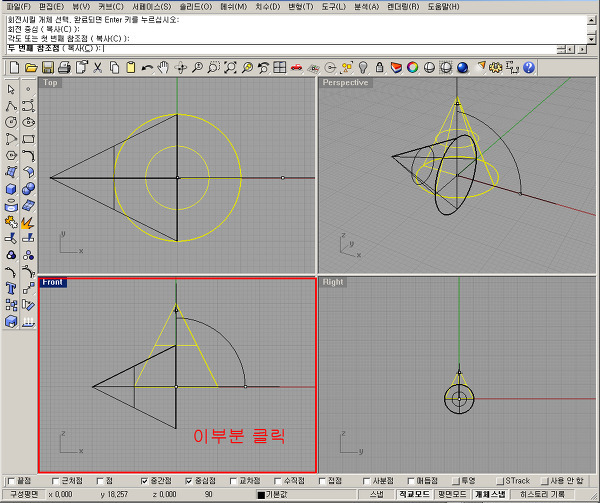600x503 pixels.
Task: Select the Zoom window icon
Action: pos(214,68)
